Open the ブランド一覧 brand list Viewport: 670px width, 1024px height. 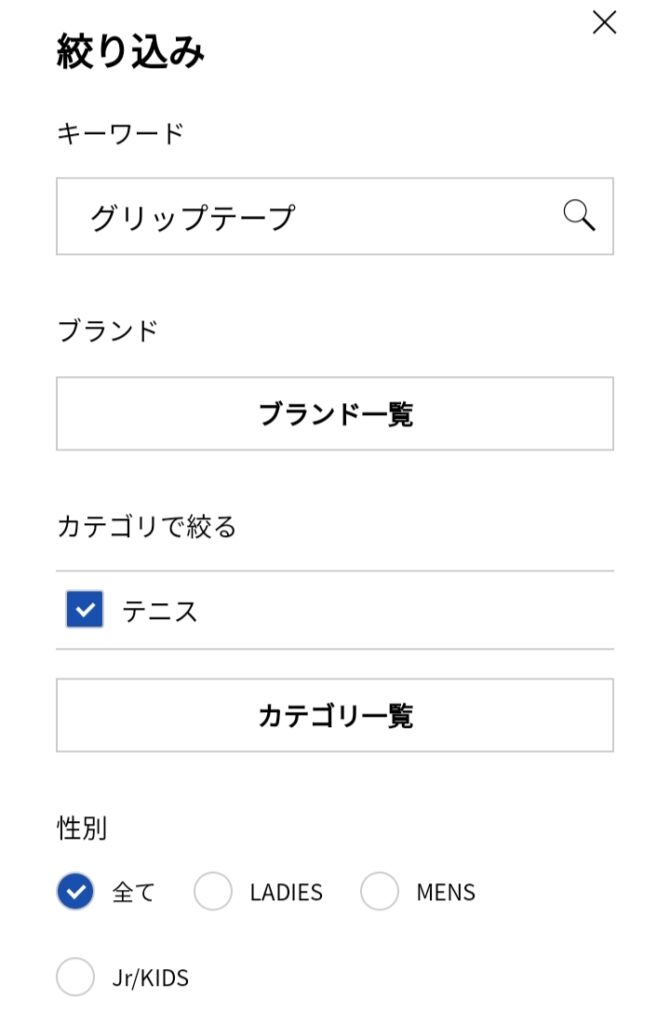[334, 413]
